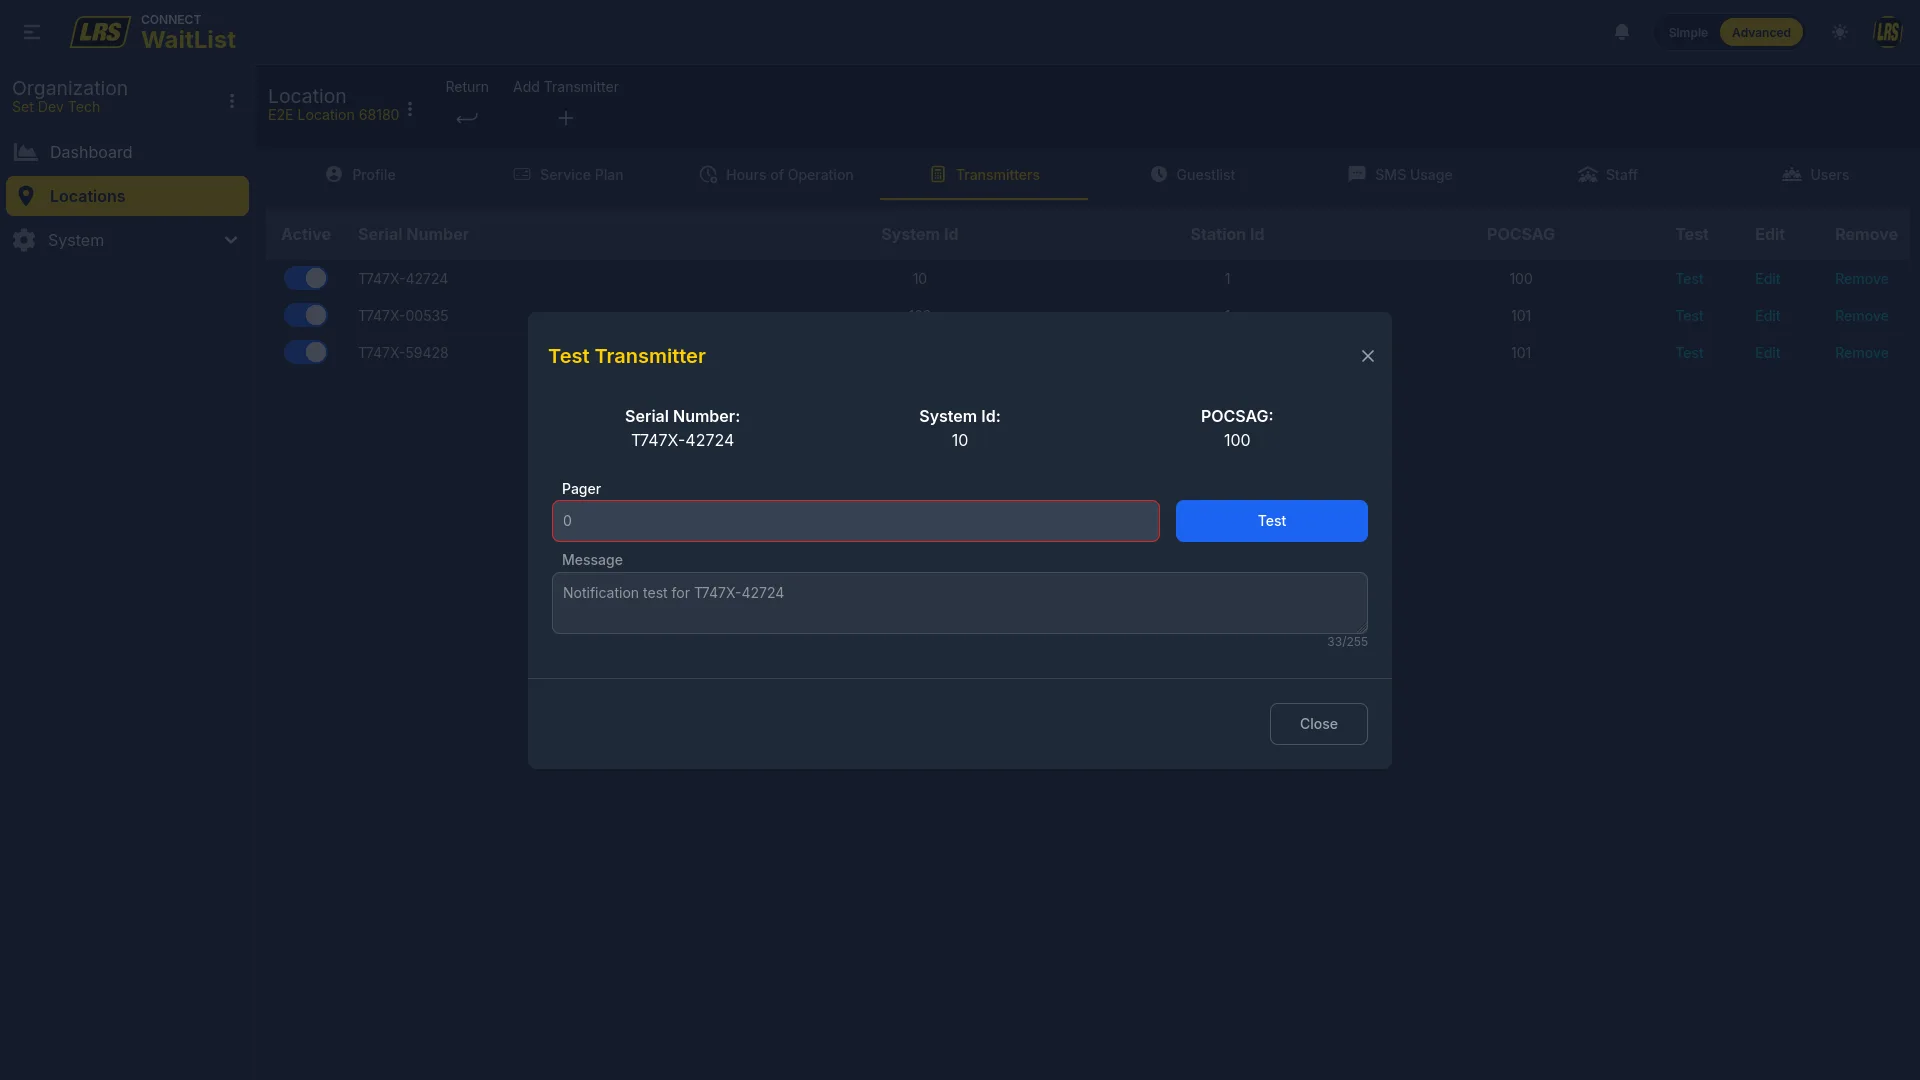1920x1080 pixels.
Task: Switch to the Users tab
Action: pyautogui.click(x=1815, y=174)
